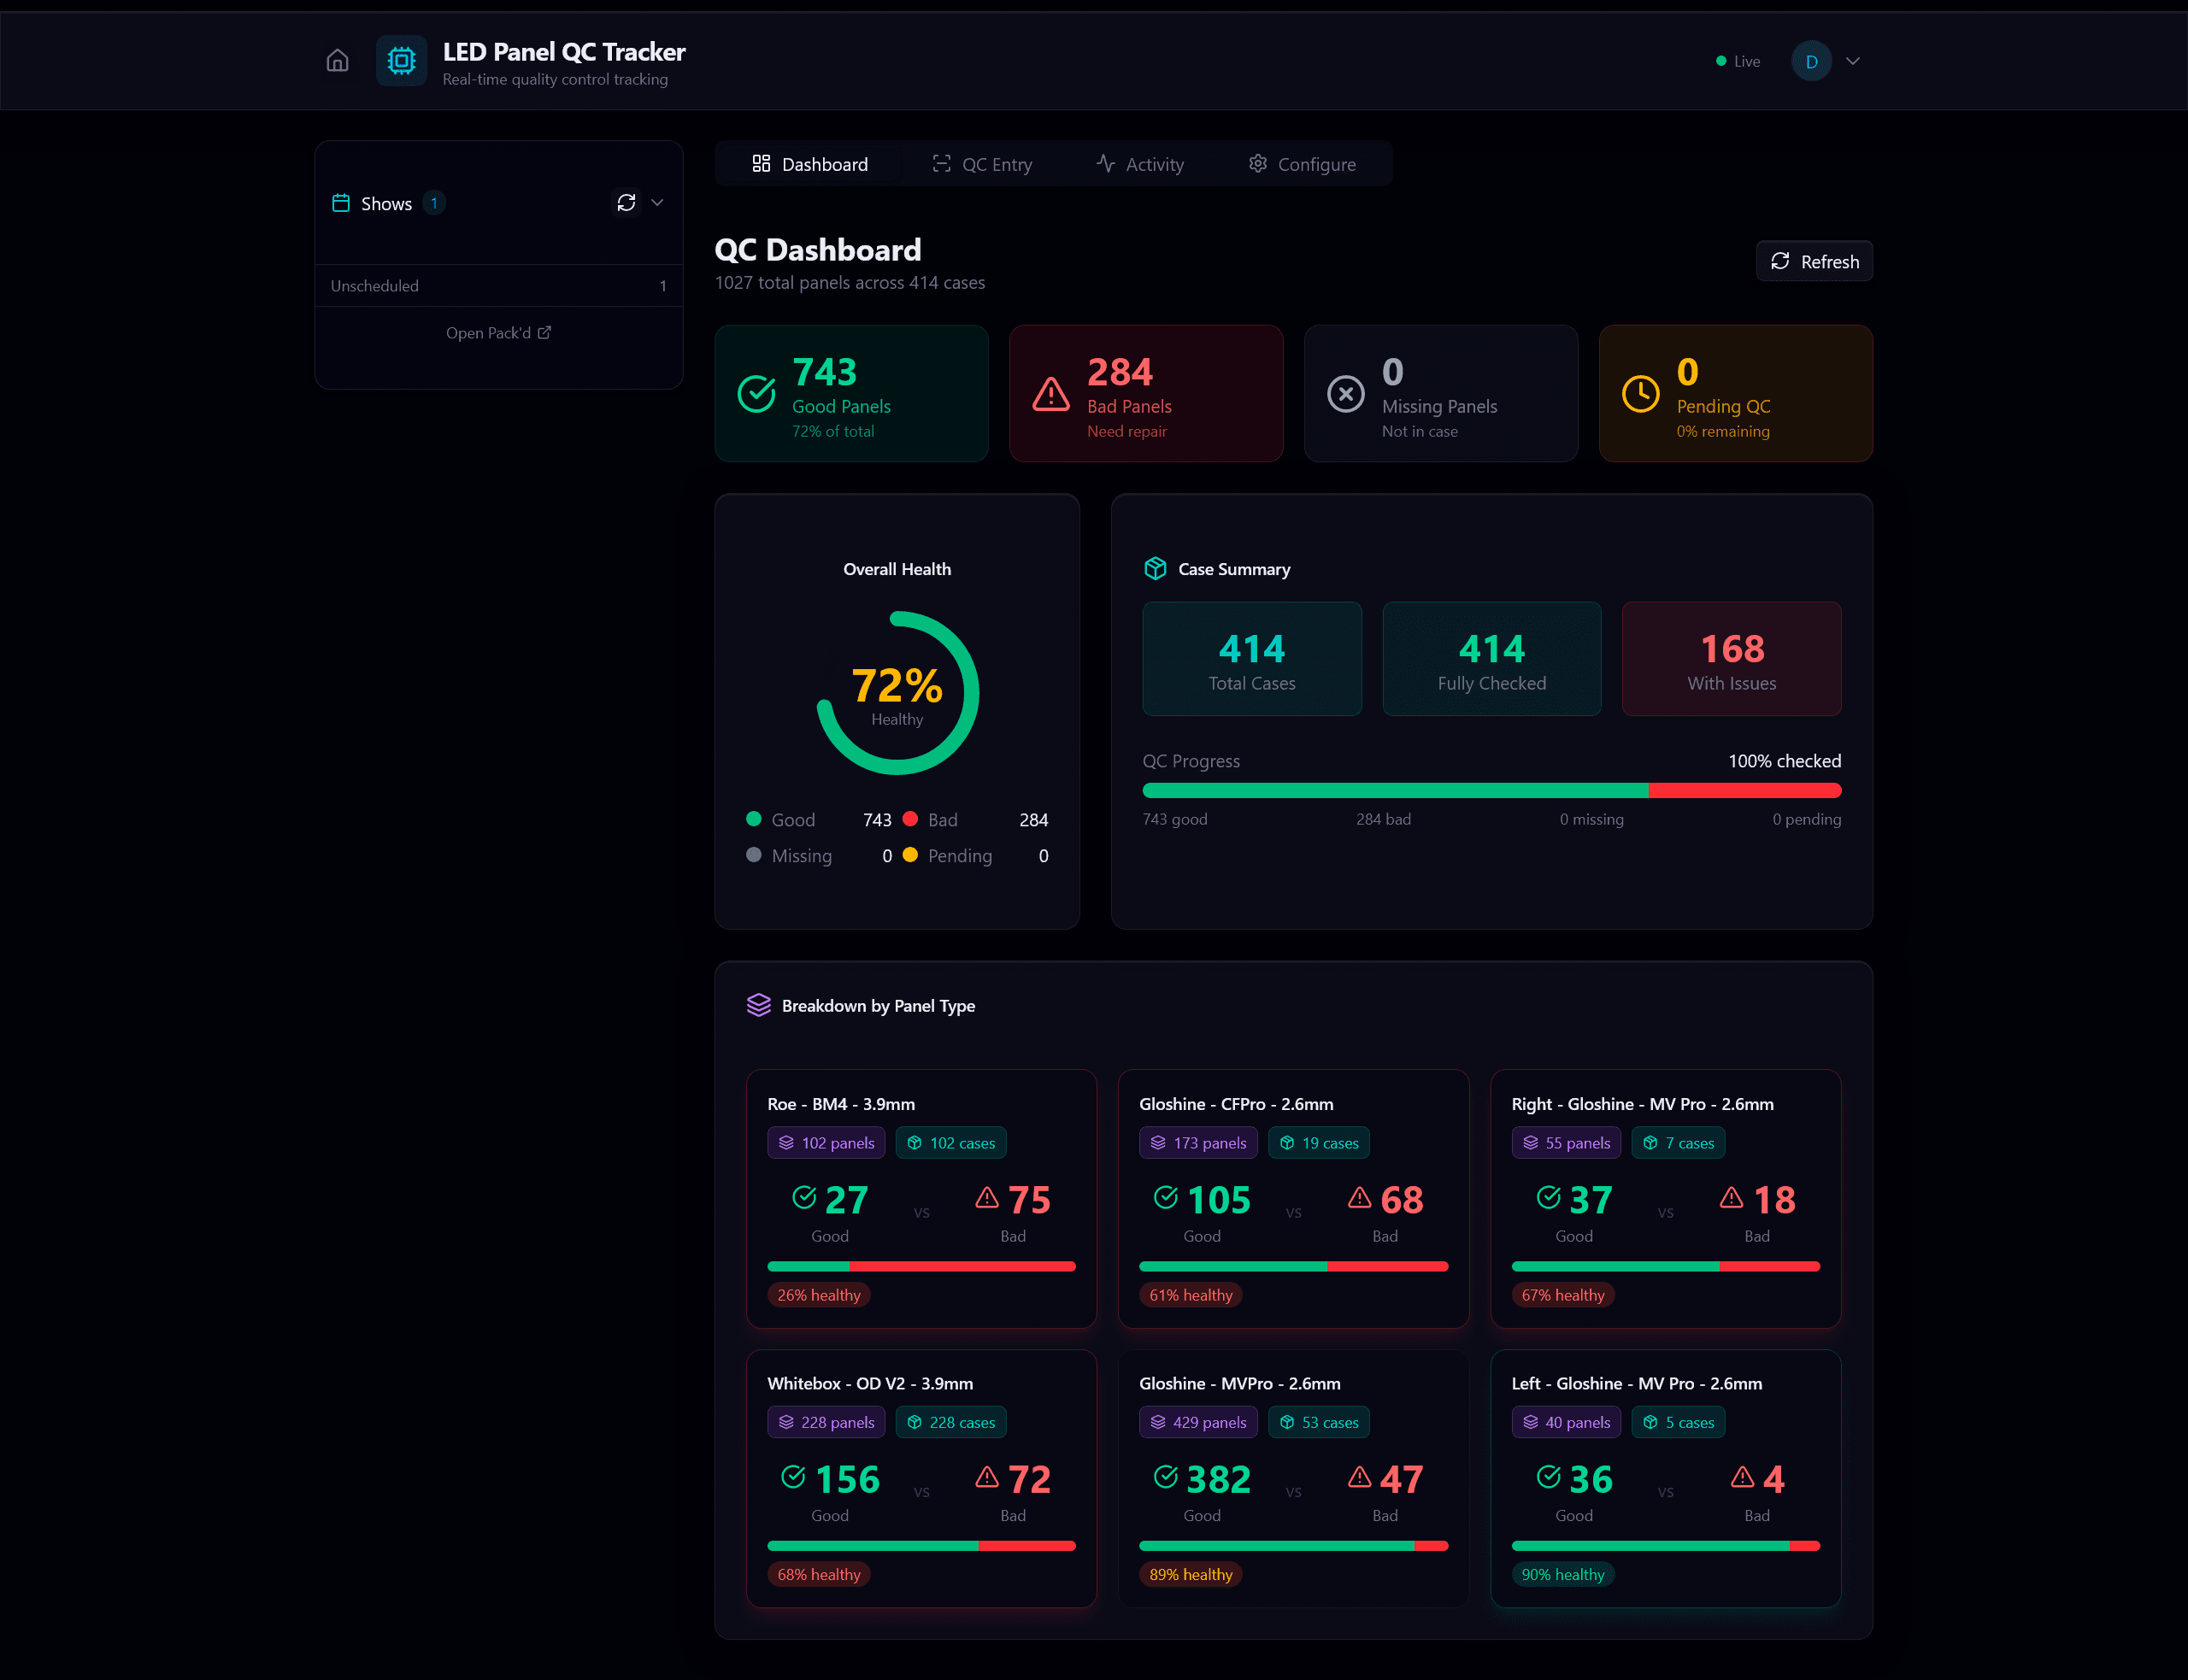Click the home icon in the header
The height and width of the screenshot is (1680, 2188).
coord(337,60)
